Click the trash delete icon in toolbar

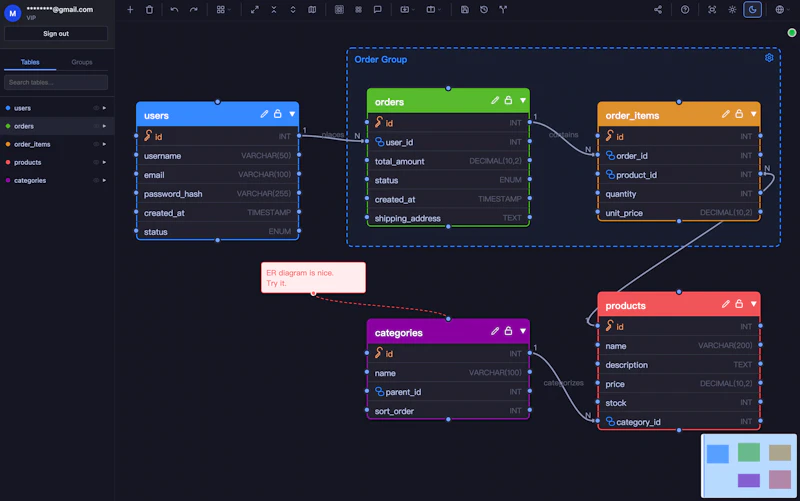click(x=149, y=10)
